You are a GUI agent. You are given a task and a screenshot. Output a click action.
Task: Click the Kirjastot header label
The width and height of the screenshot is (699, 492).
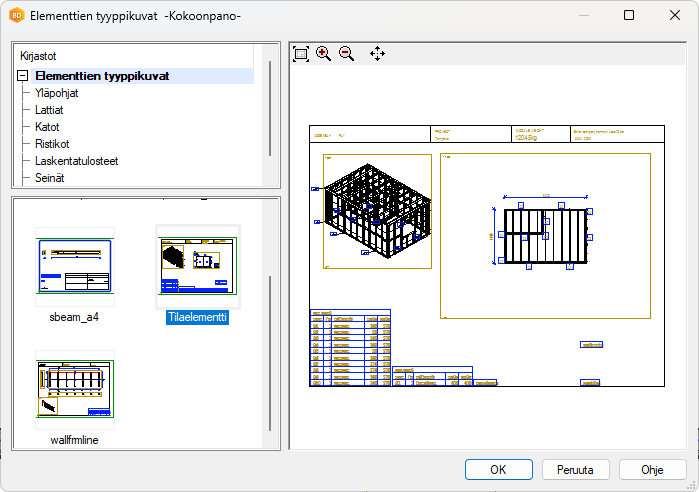(38, 56)
